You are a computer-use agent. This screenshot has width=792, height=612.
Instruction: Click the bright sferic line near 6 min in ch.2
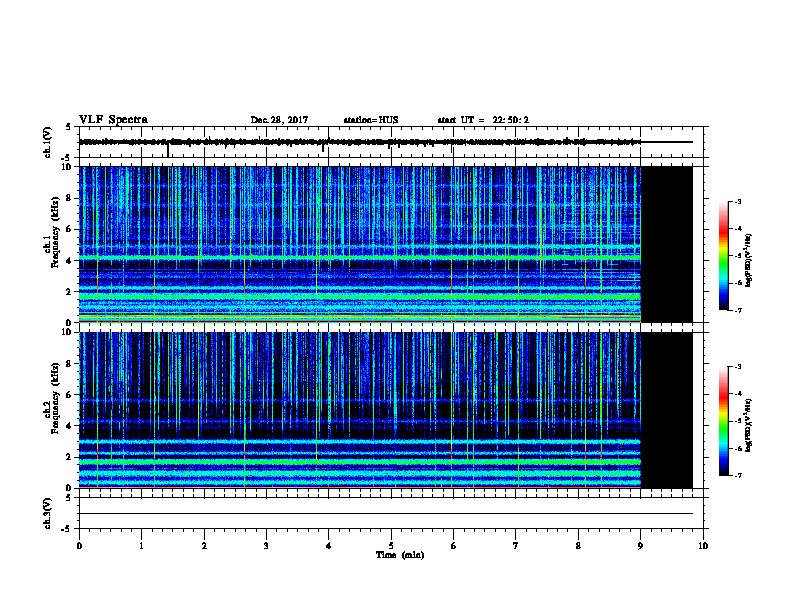pos(451,410)
